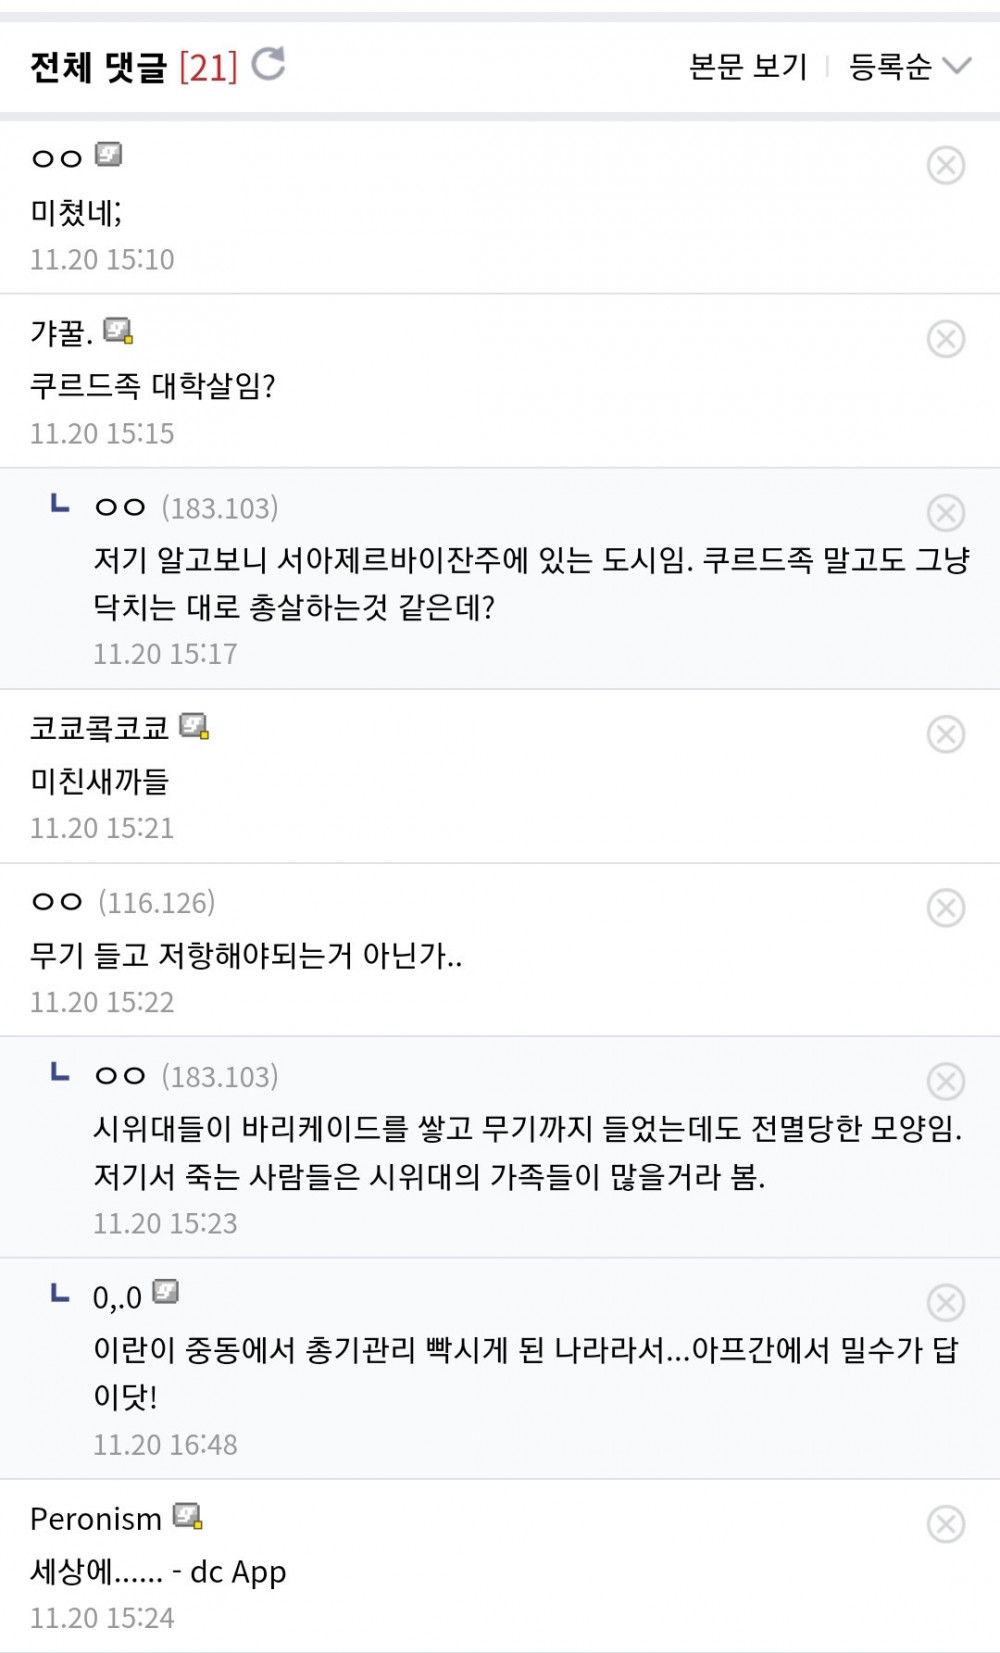Refresh the comment list
This screenshot has height=1653, width=1000.
(268, 64)
